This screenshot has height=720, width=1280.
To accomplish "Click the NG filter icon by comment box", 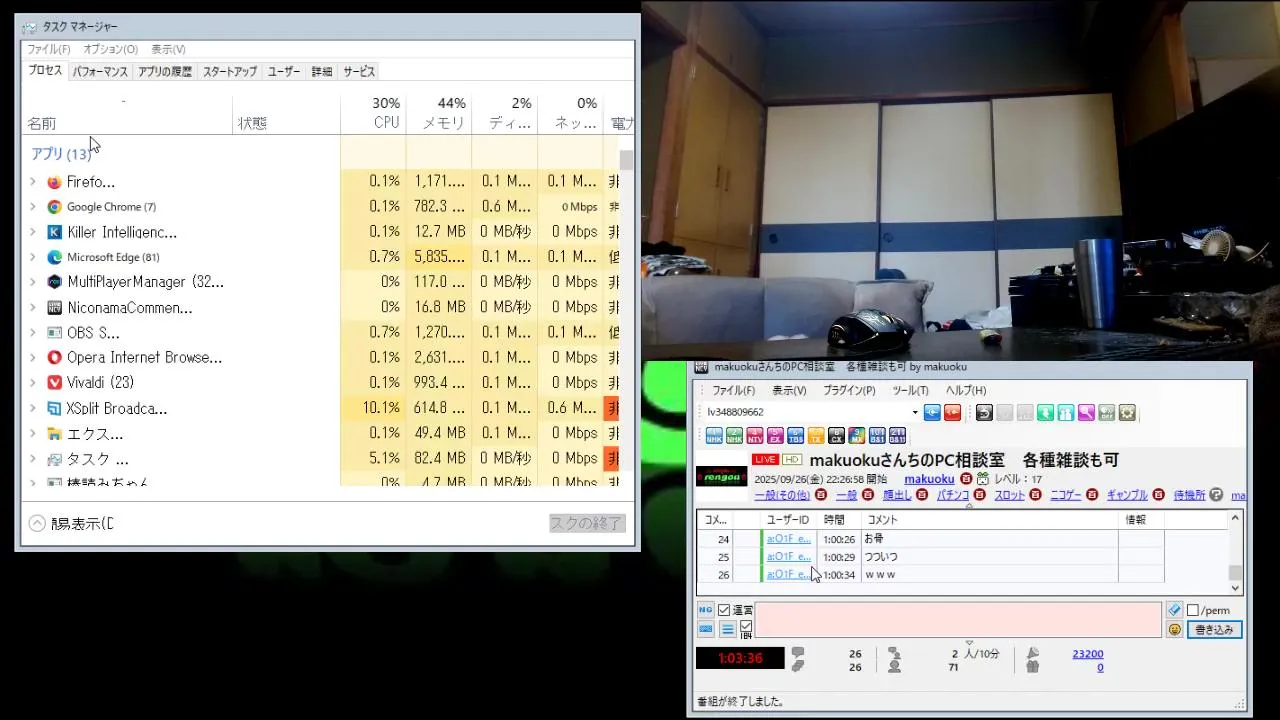I will (705, 610).
